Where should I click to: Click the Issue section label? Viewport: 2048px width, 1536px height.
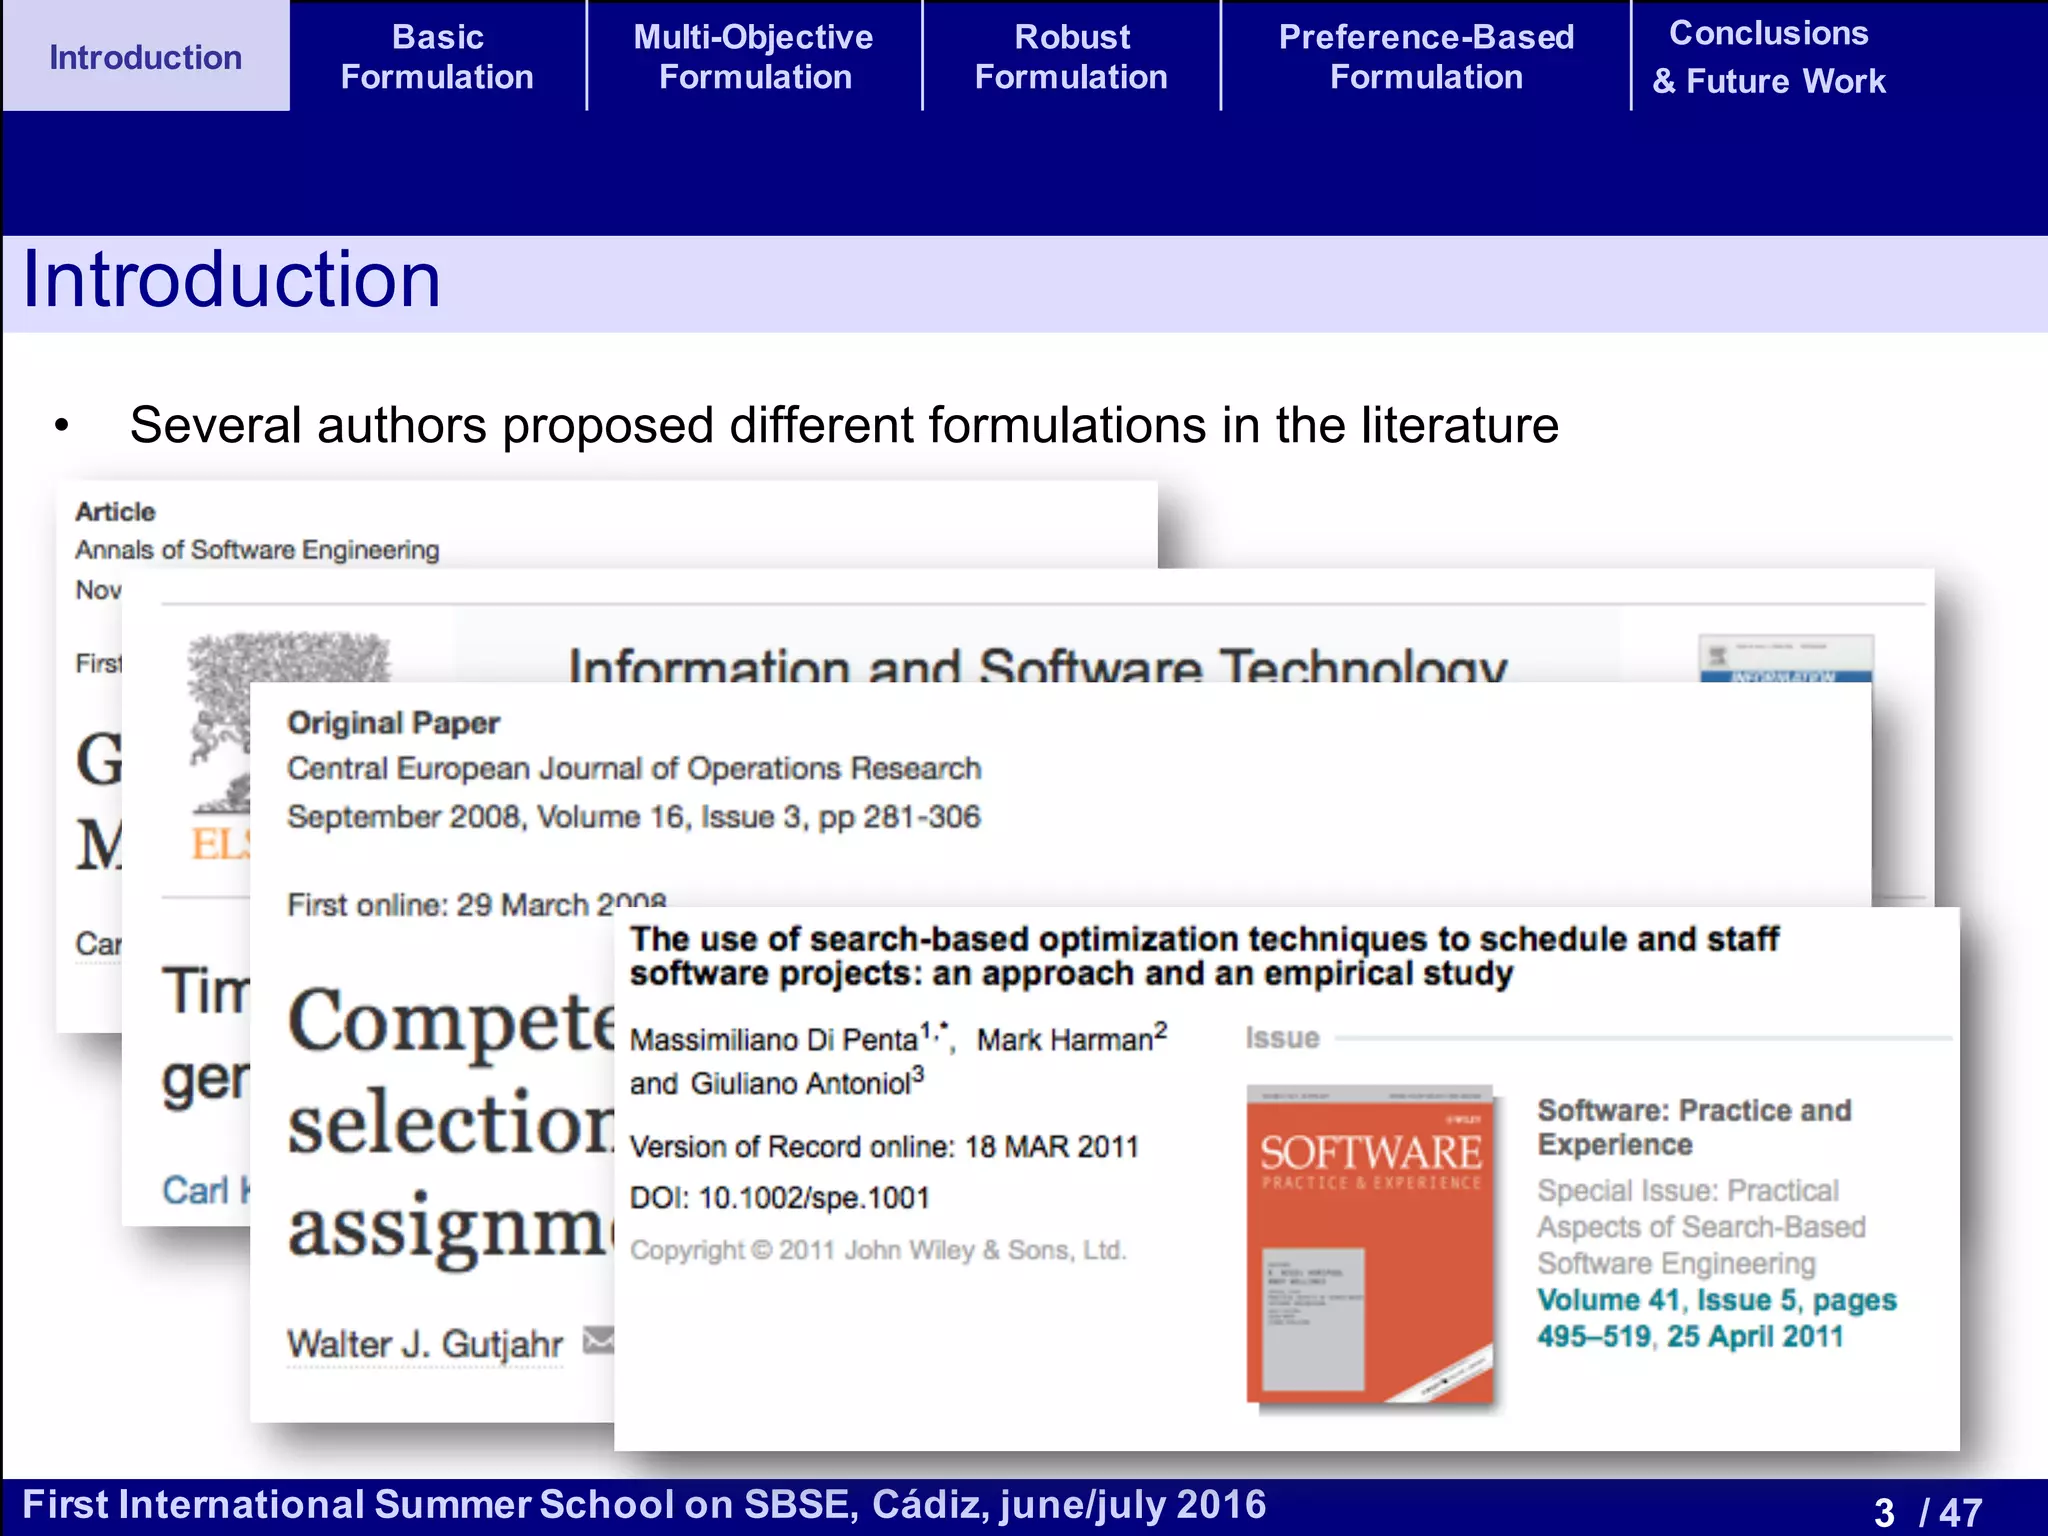pyautogui.click(x=1282, y=1038)
